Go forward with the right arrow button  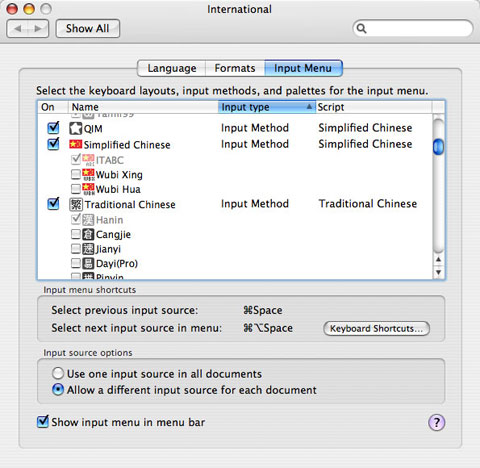pyautogui.click(x=38, y=29)
